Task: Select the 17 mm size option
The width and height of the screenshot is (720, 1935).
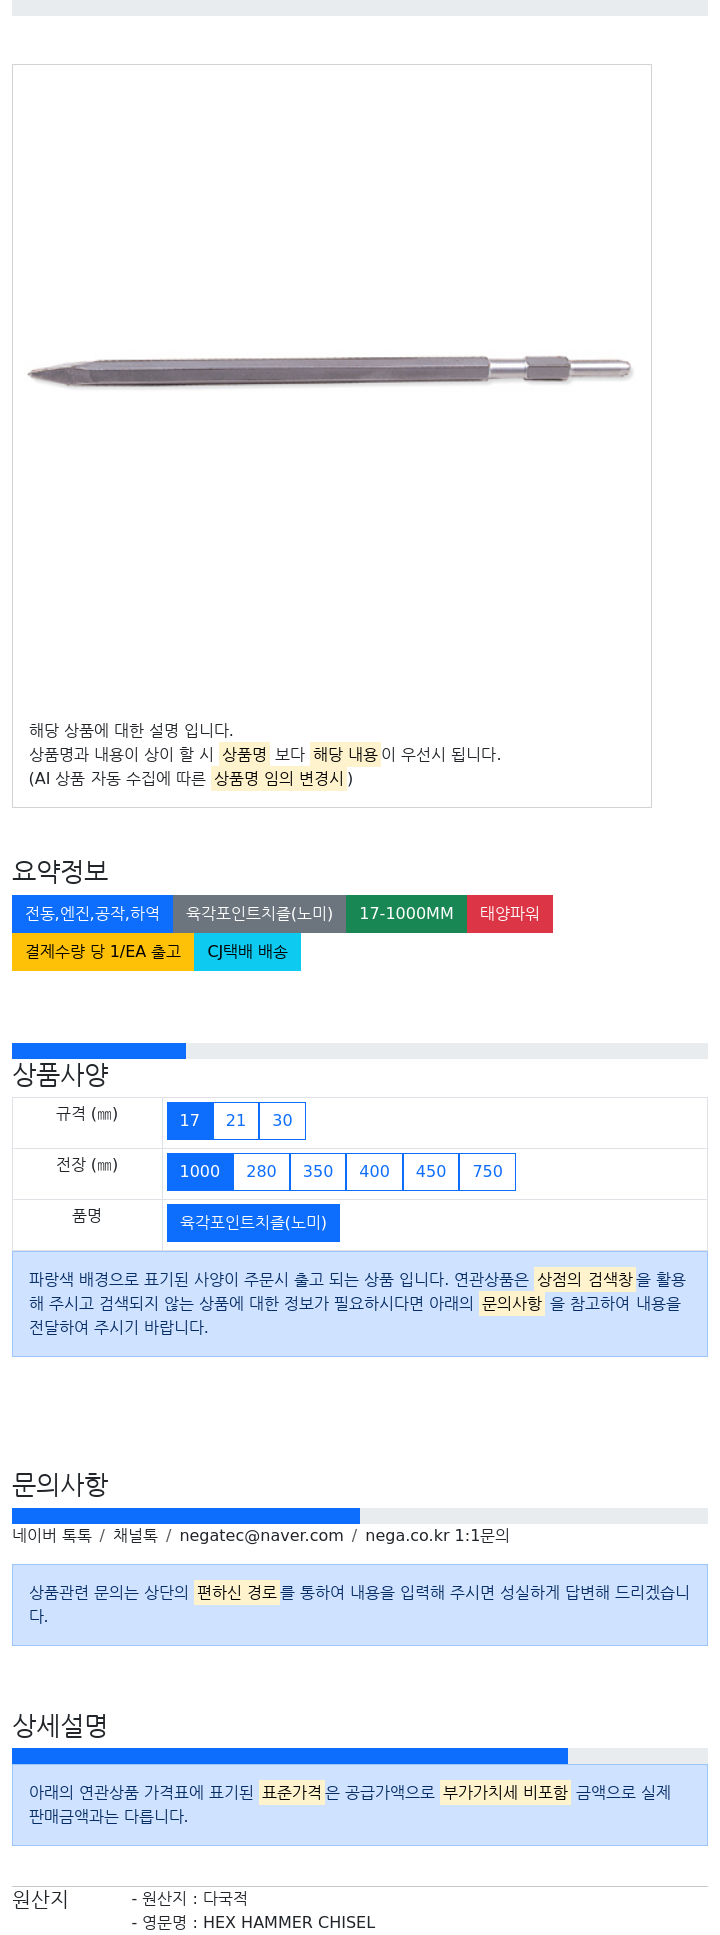Action: pos(190,1121)
